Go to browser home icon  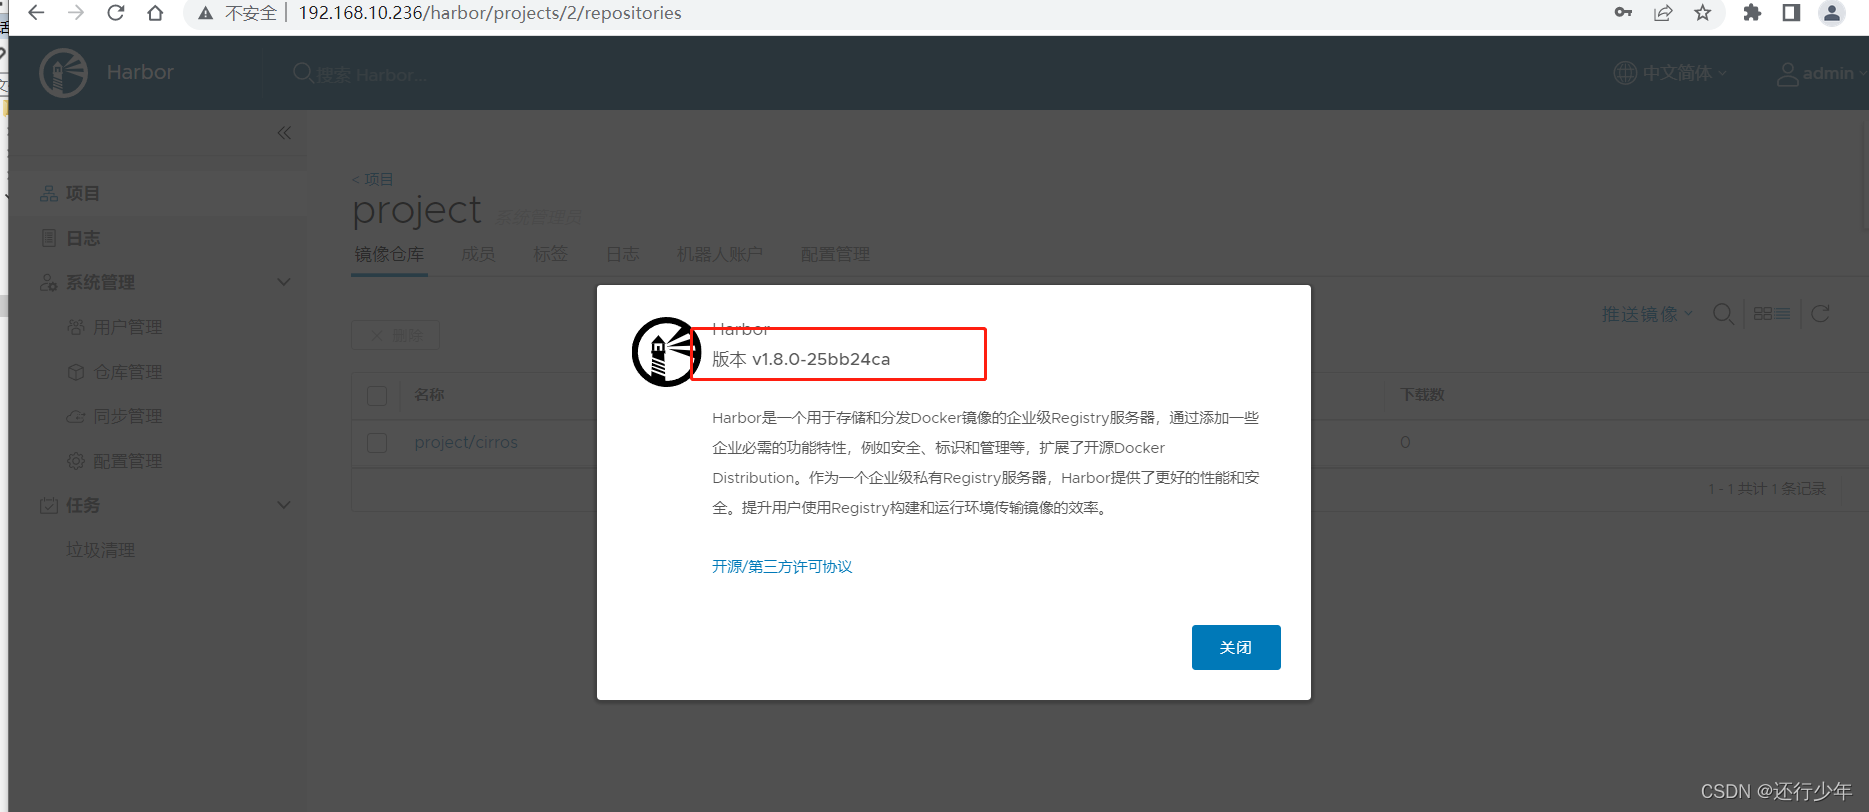pyautogui.click(x=155, y=13)
